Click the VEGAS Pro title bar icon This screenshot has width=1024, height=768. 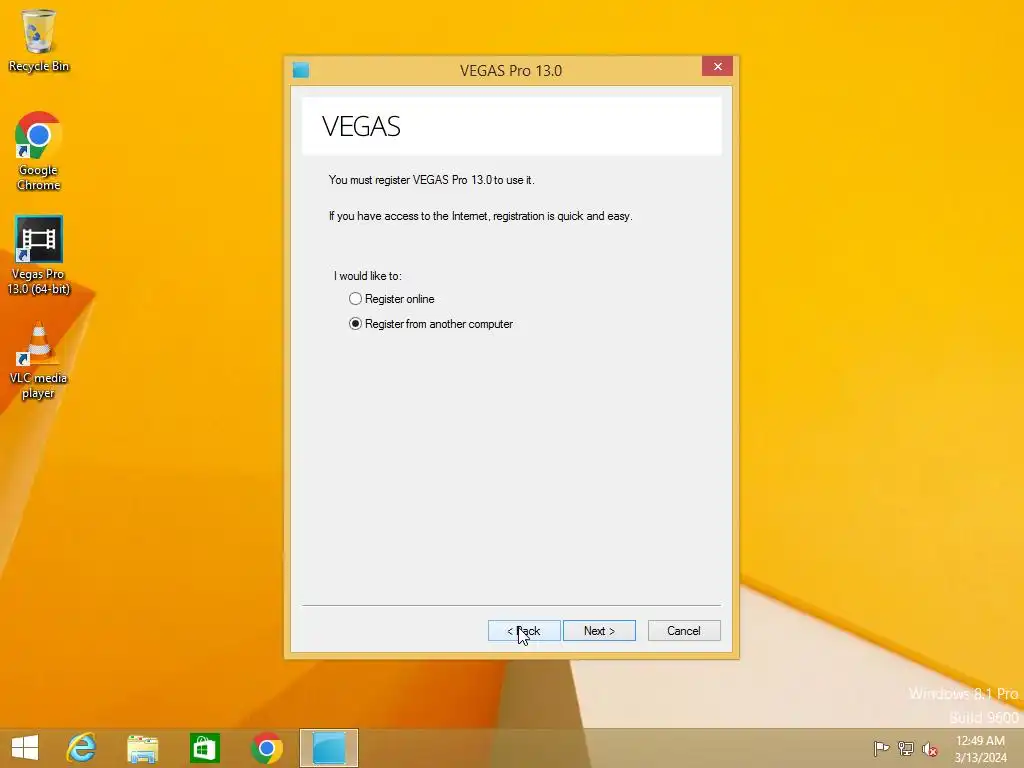coord(301,70)
